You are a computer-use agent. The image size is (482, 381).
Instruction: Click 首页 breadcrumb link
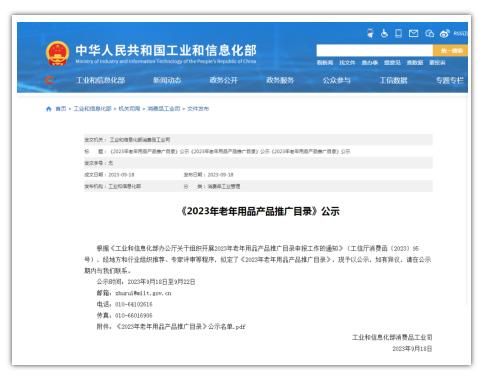[x=61, y=109]
